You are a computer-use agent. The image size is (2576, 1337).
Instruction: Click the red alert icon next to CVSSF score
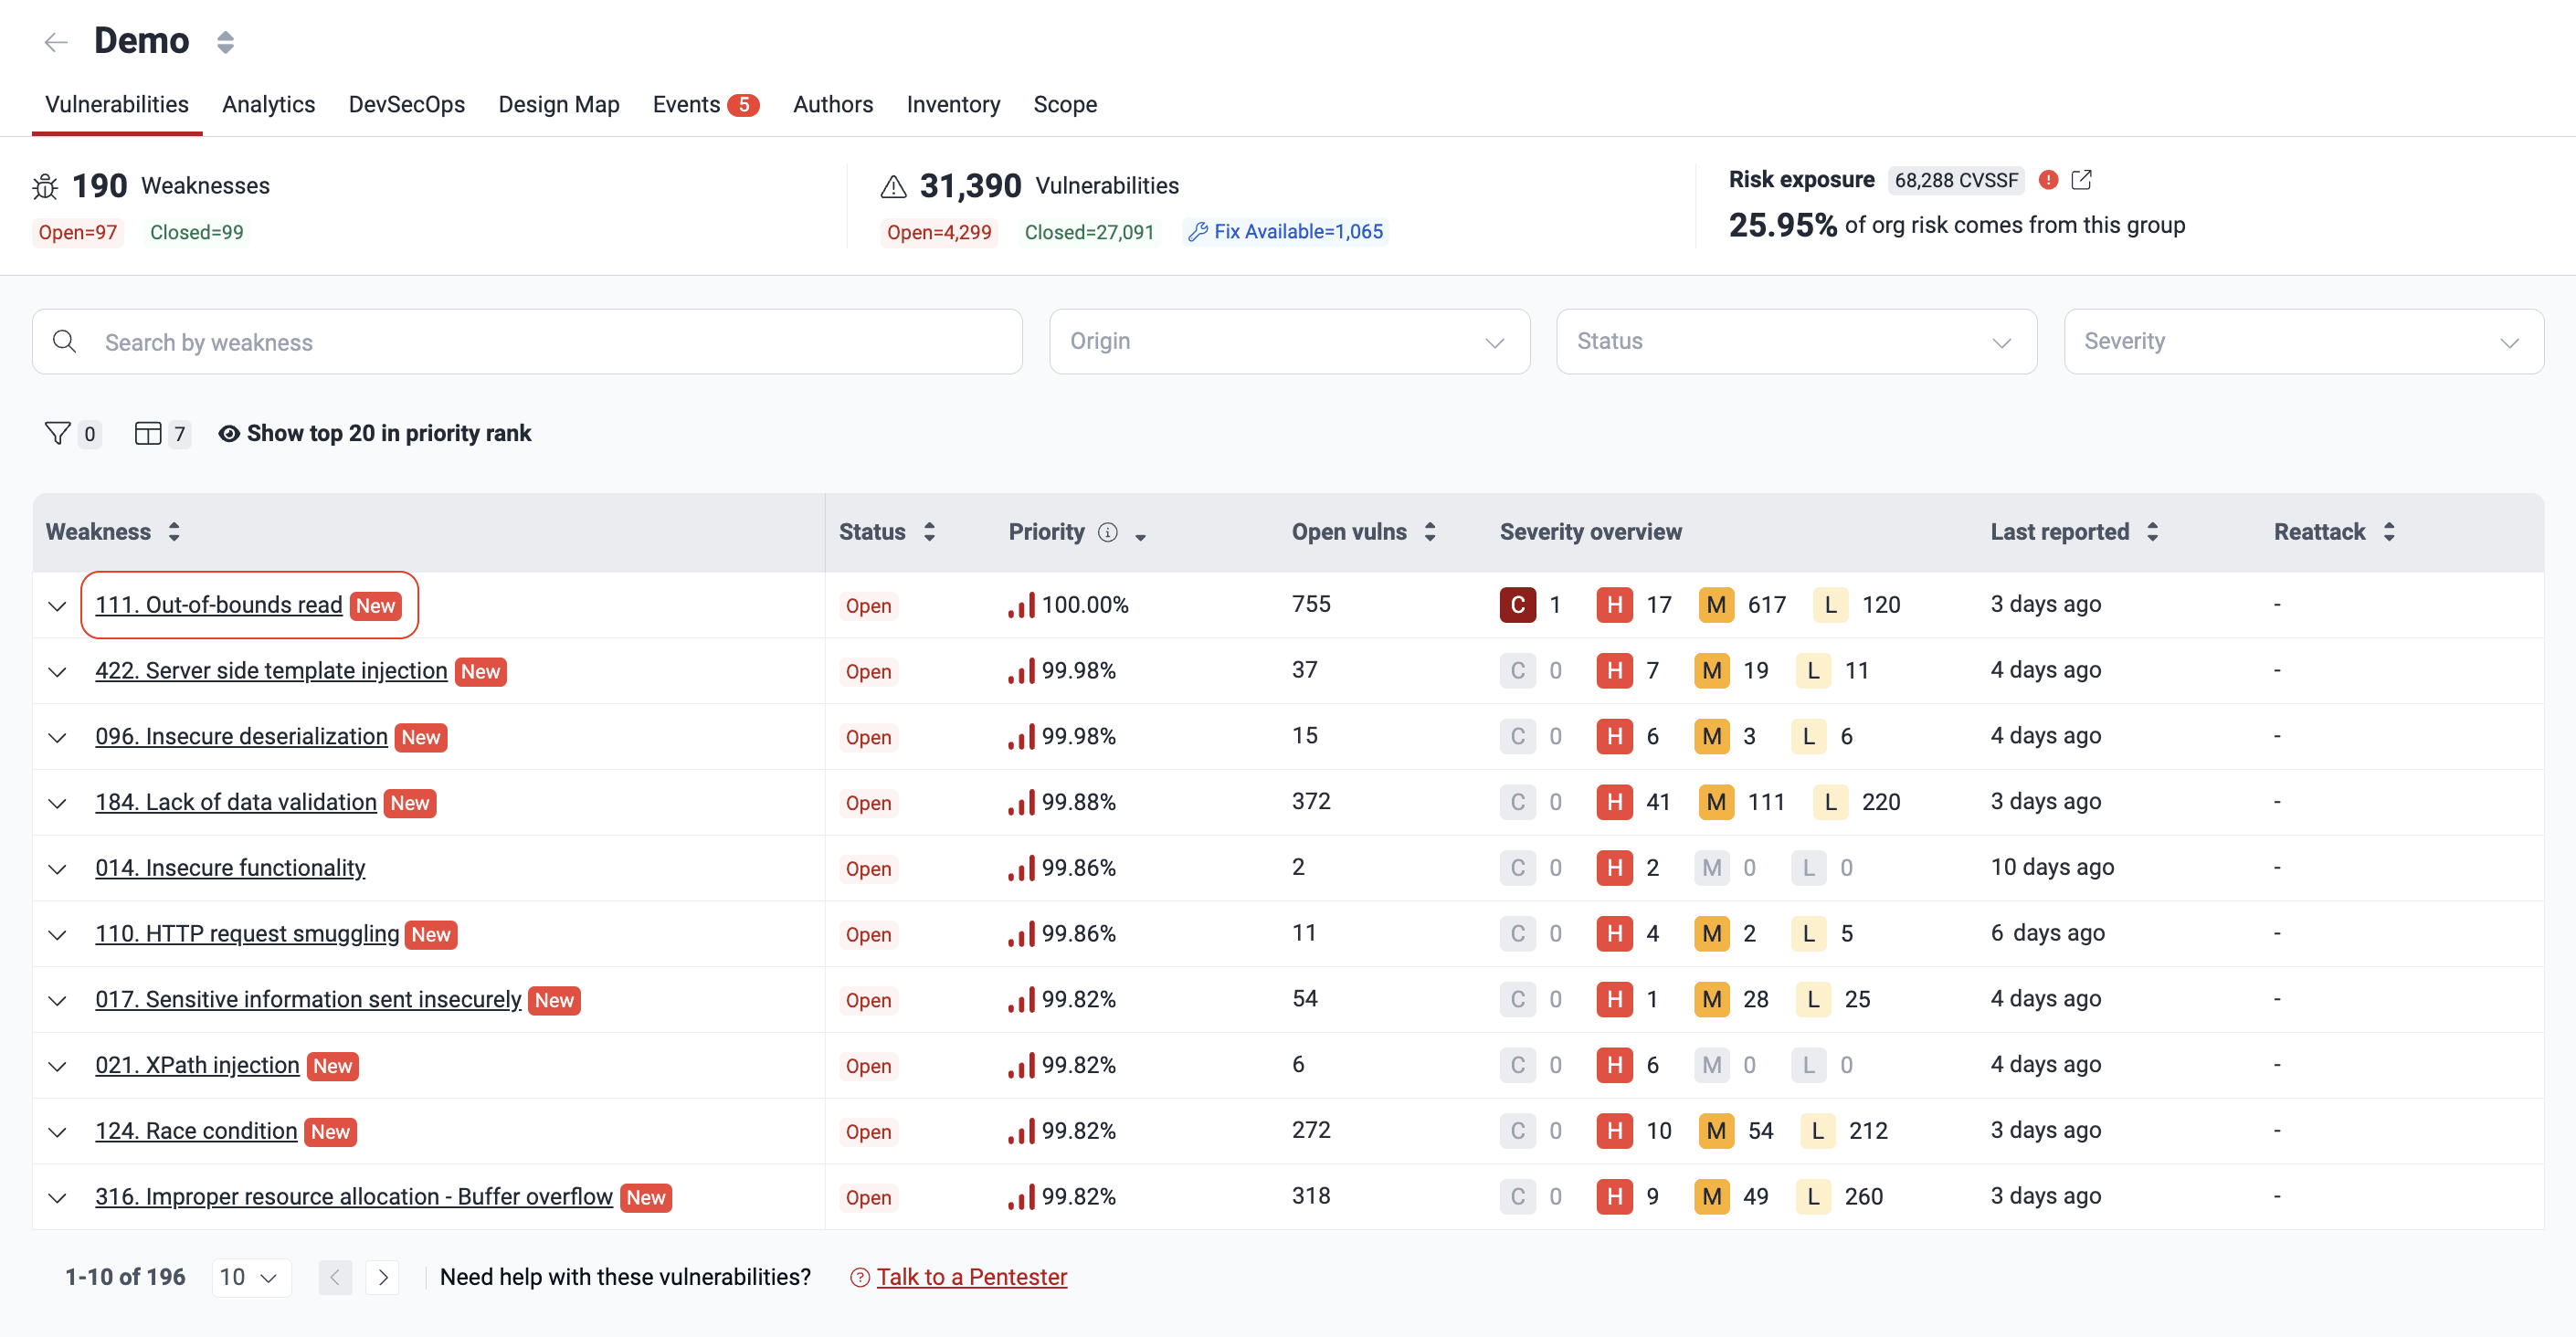tap(2048, 180)
